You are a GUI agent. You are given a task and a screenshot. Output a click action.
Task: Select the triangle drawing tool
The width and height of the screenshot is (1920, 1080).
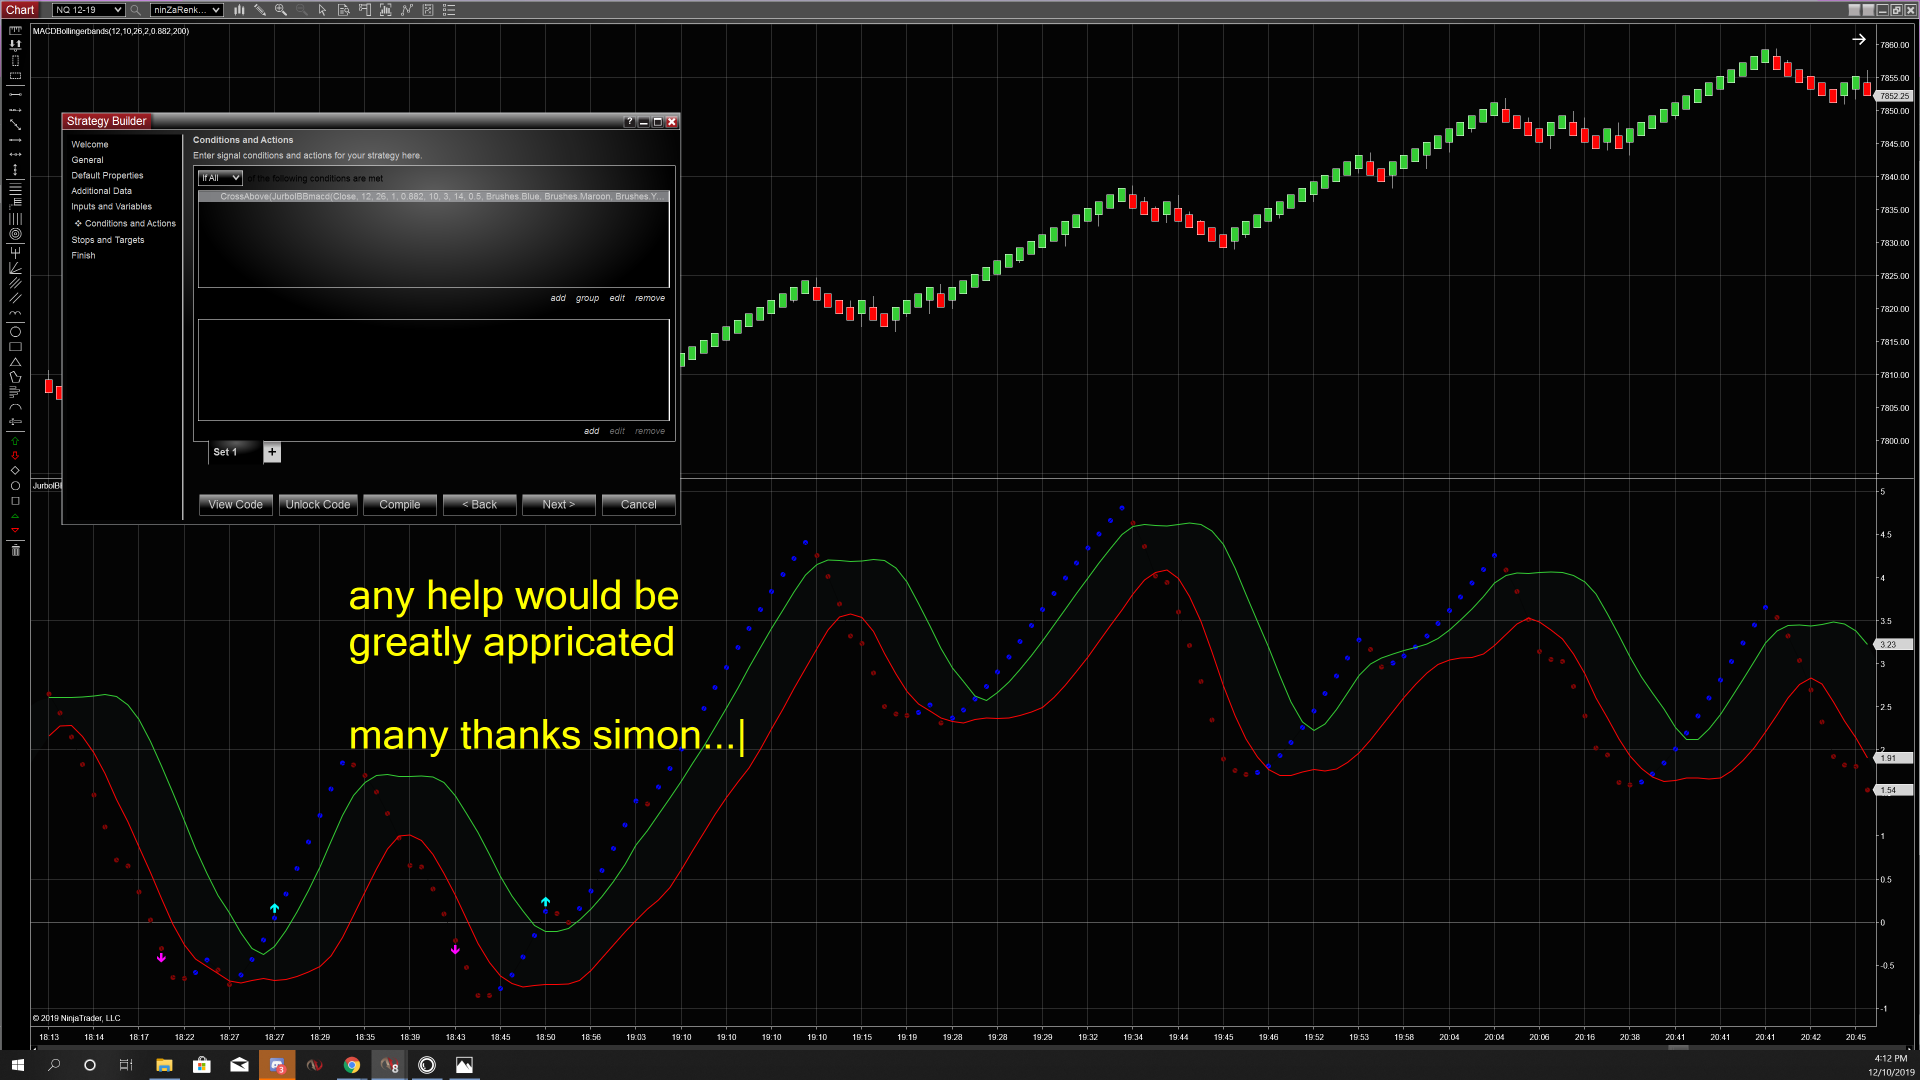(x=15, y=362)
